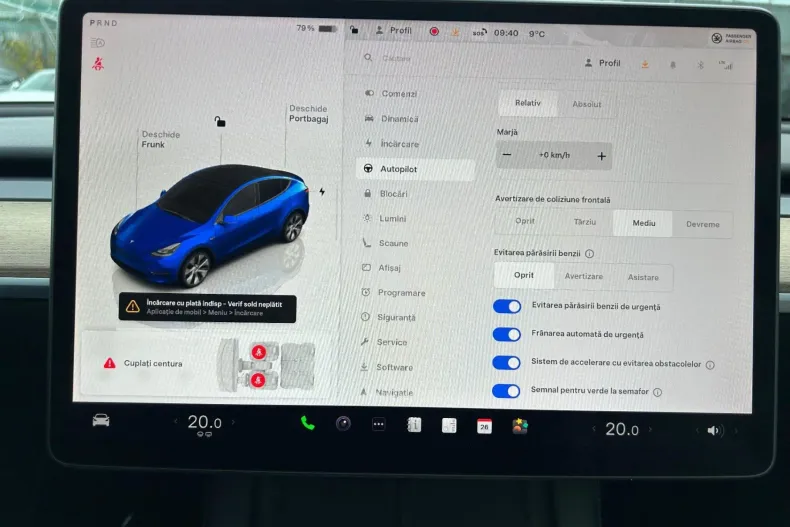Image resolution: width=790 pixels, height=527 pixels.
Task: Open the Scaune menu
Action: click(x=415, y=243)
